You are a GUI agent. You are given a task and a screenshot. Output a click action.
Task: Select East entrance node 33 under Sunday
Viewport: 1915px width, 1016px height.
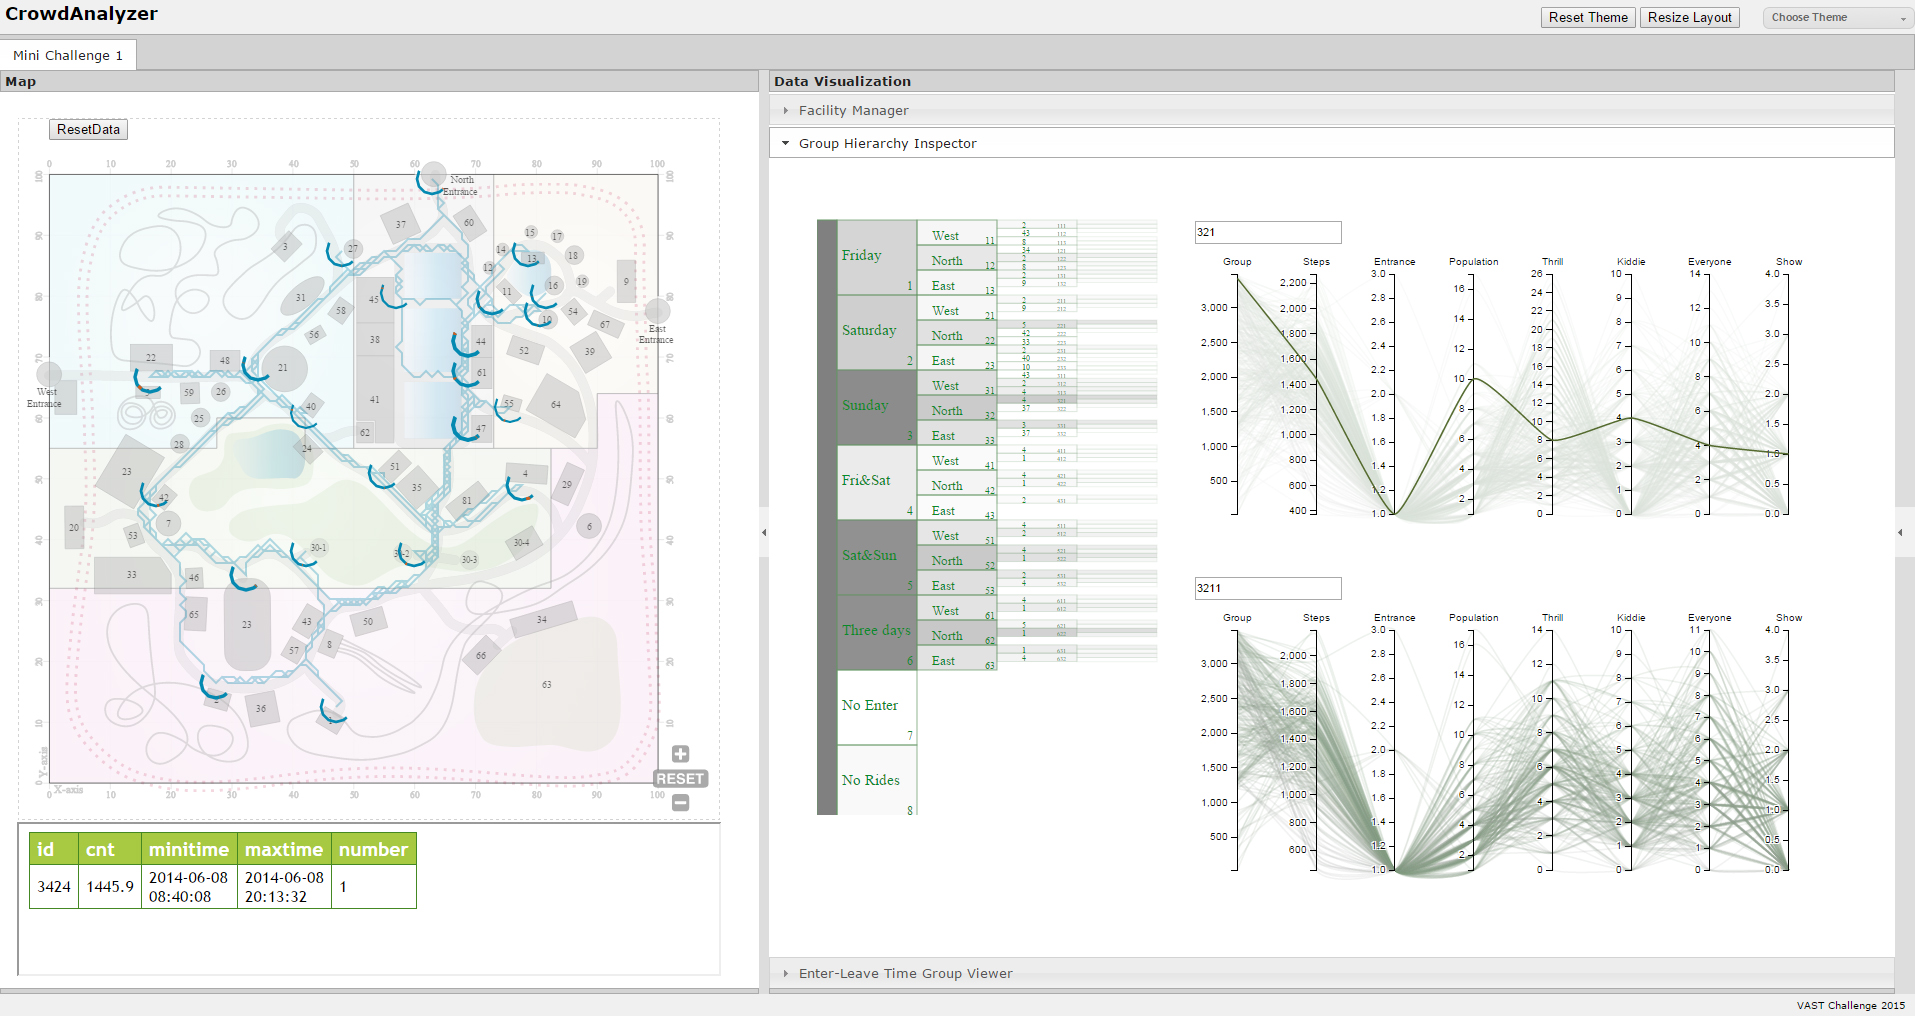[x=957, y=433]
